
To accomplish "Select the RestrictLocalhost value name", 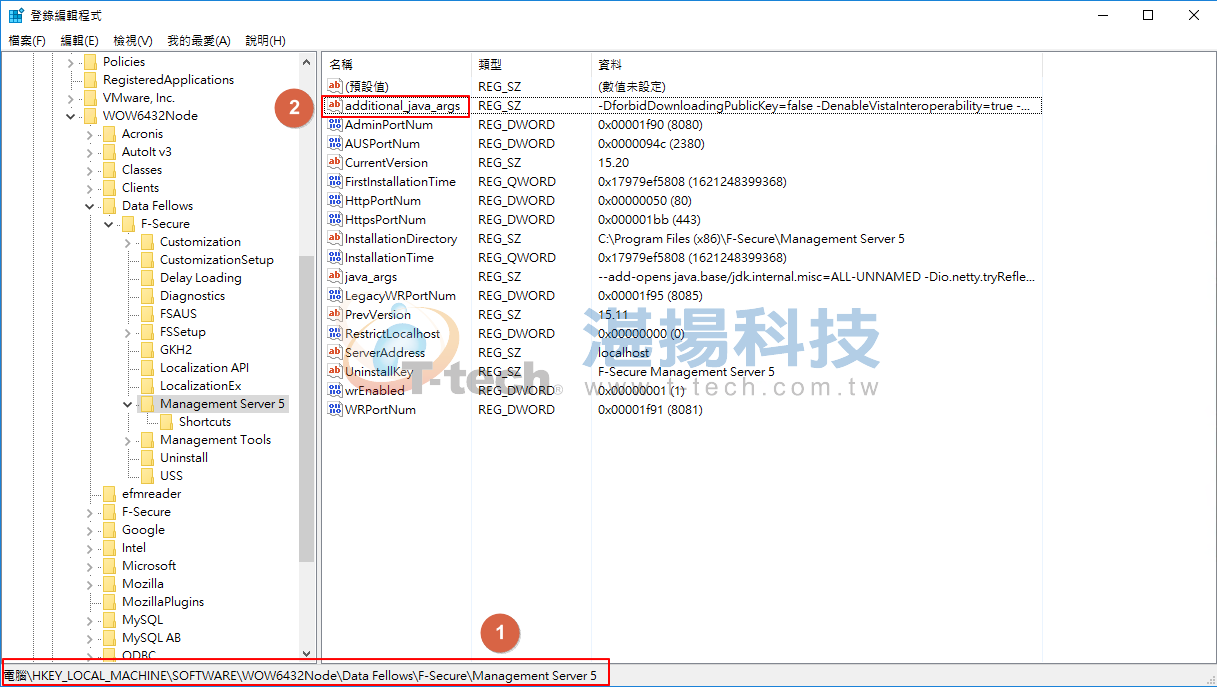I will [x=392, y=334].
